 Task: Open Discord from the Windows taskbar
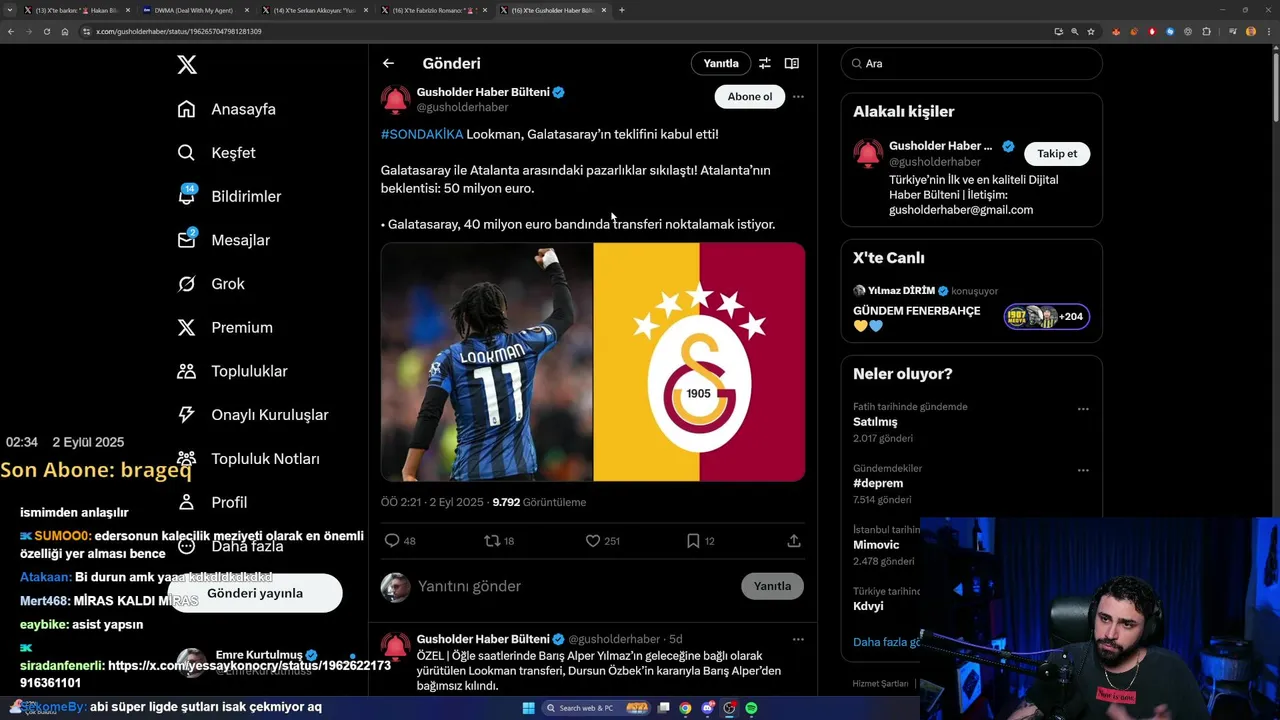pos(708,708)
